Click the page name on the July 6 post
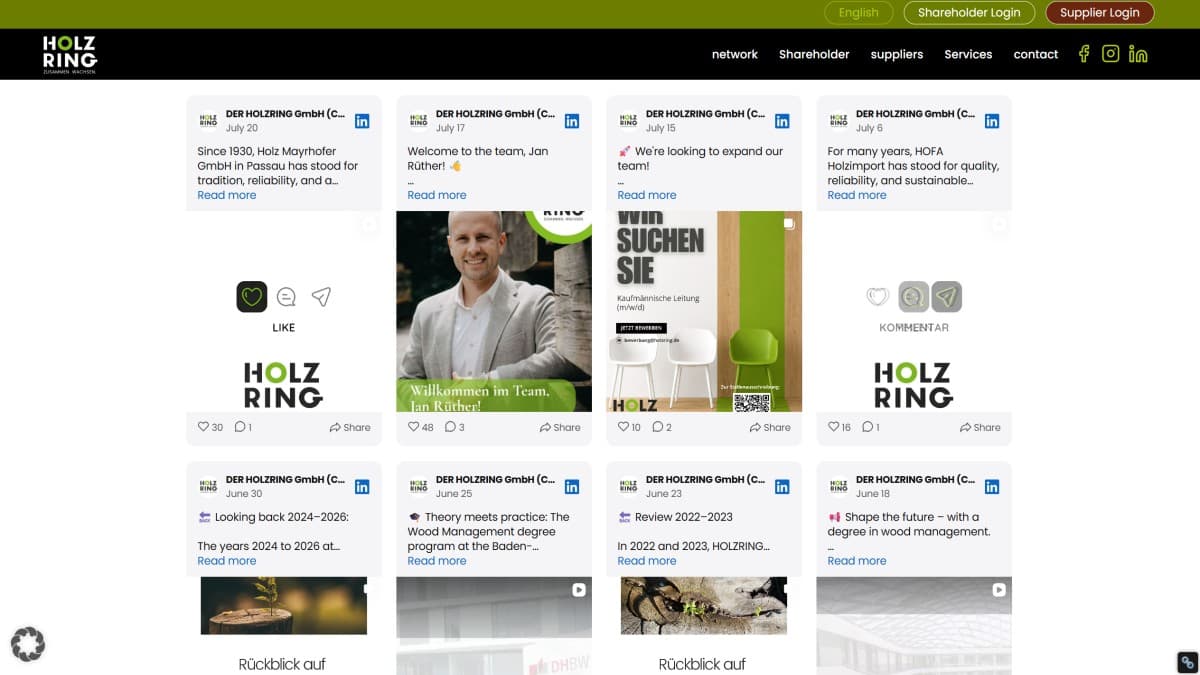 915,114
